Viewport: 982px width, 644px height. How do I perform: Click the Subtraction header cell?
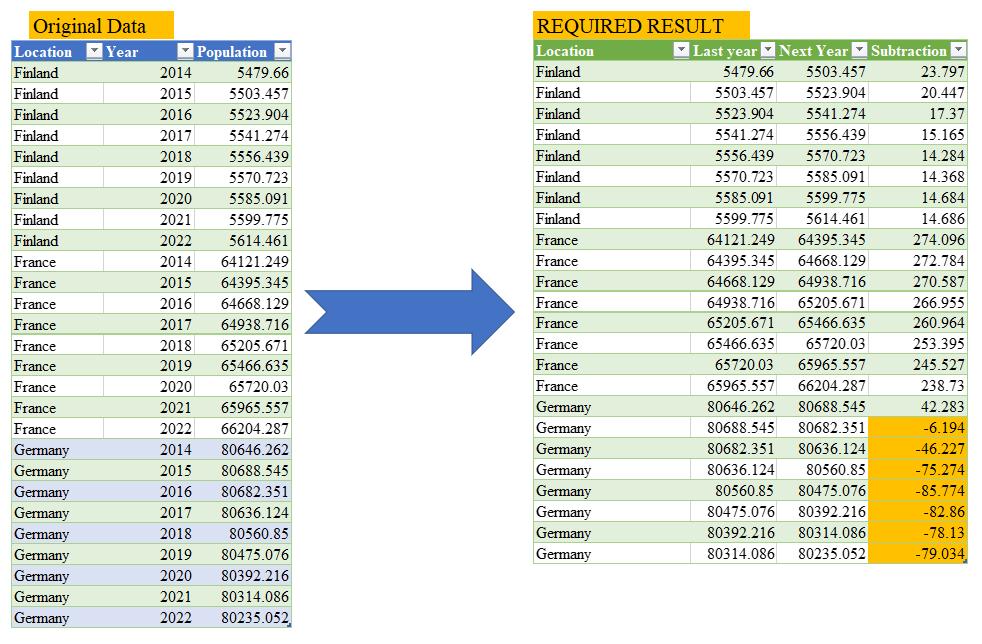tap(917, 50)
